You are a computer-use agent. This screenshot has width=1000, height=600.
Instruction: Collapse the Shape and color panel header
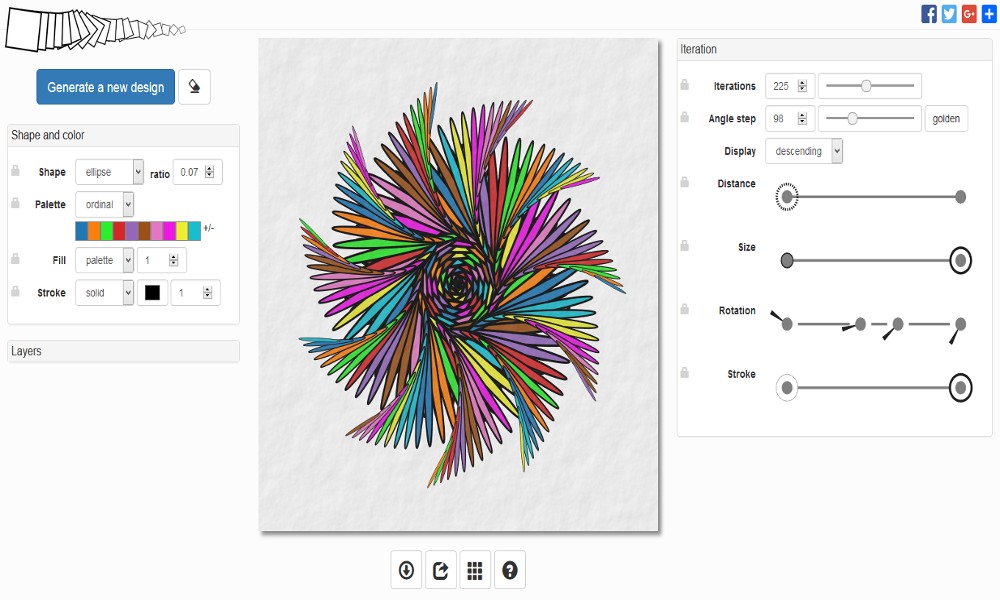[x=123, y=135]
